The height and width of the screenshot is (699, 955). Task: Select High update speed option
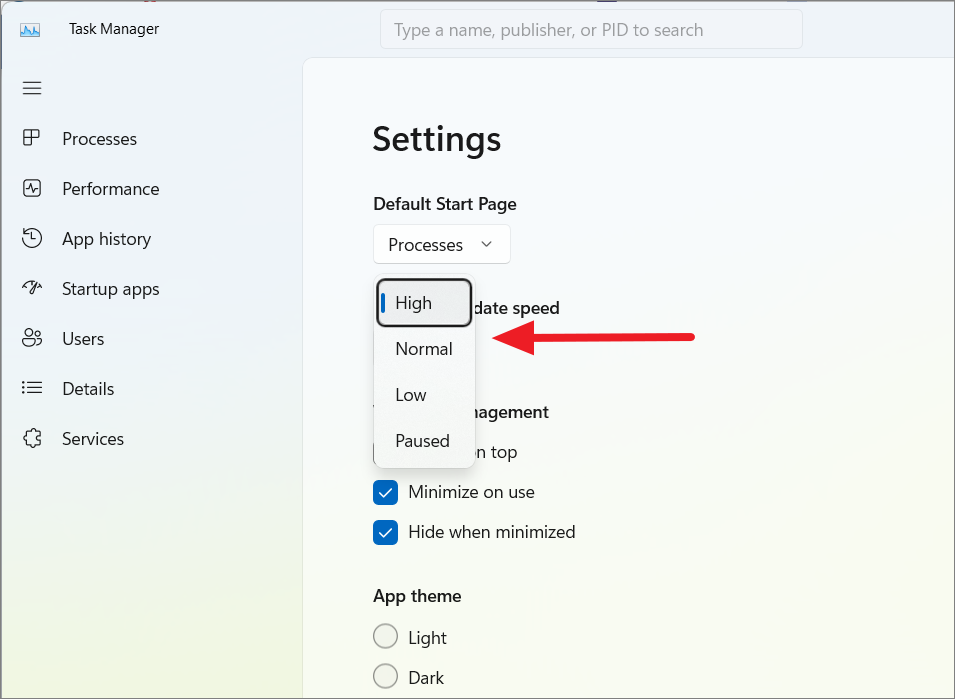[424, 303]
